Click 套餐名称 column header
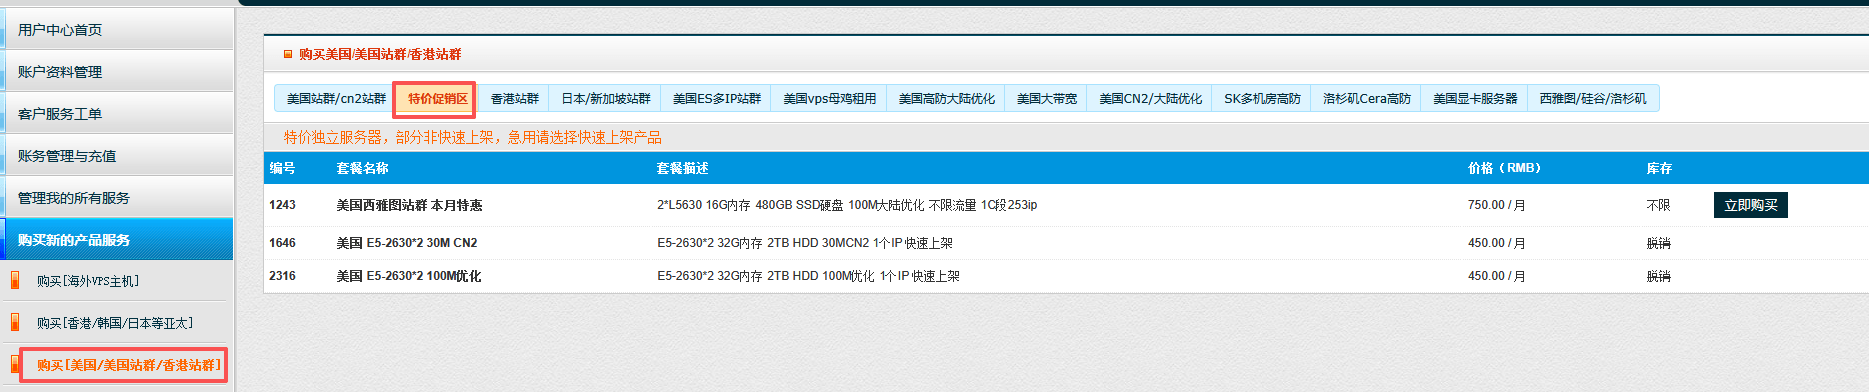Image resolution: width=1869 pixels, height=392 pixels. point(362,168)
